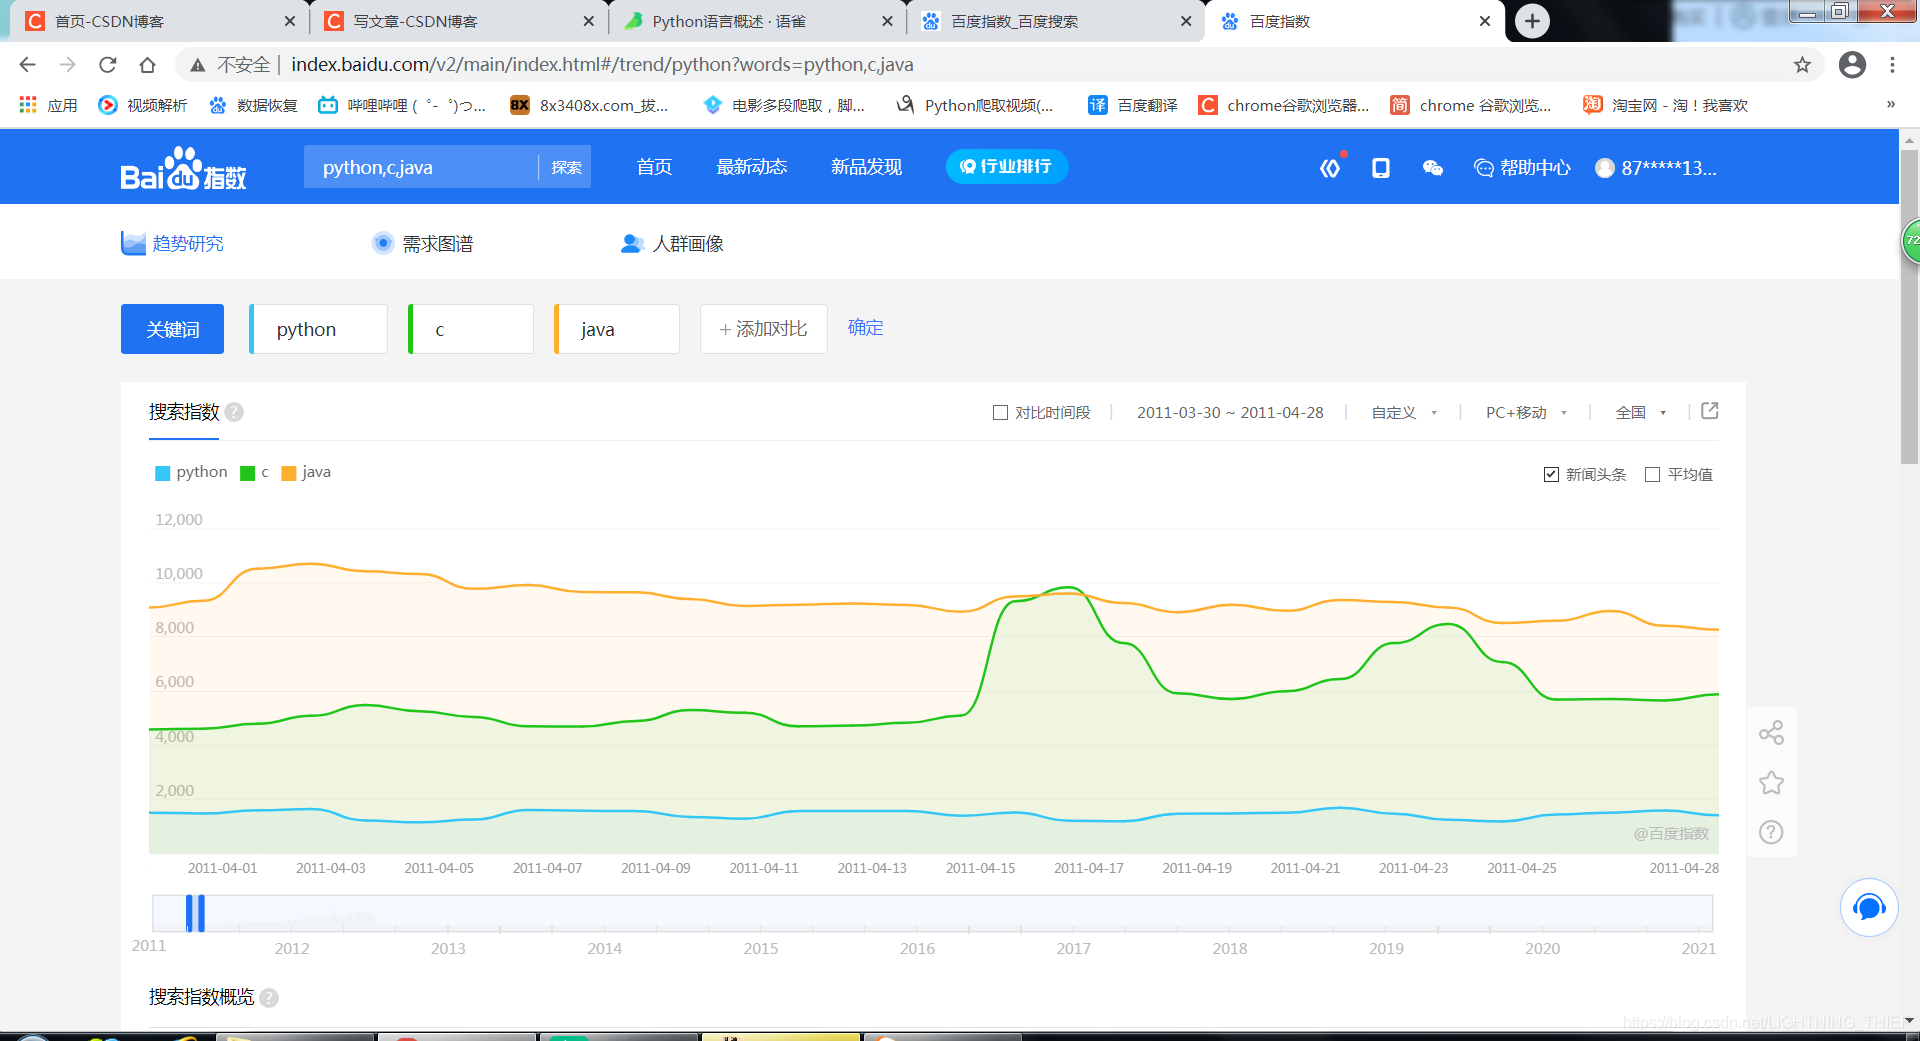Expand the 全国 region dropdown

click(x=1641, y=413)
